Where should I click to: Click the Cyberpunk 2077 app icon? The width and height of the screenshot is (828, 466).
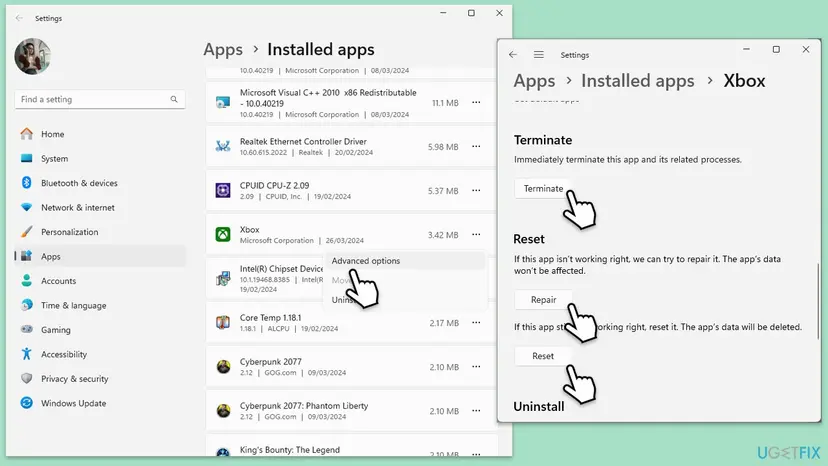(223, 367)
